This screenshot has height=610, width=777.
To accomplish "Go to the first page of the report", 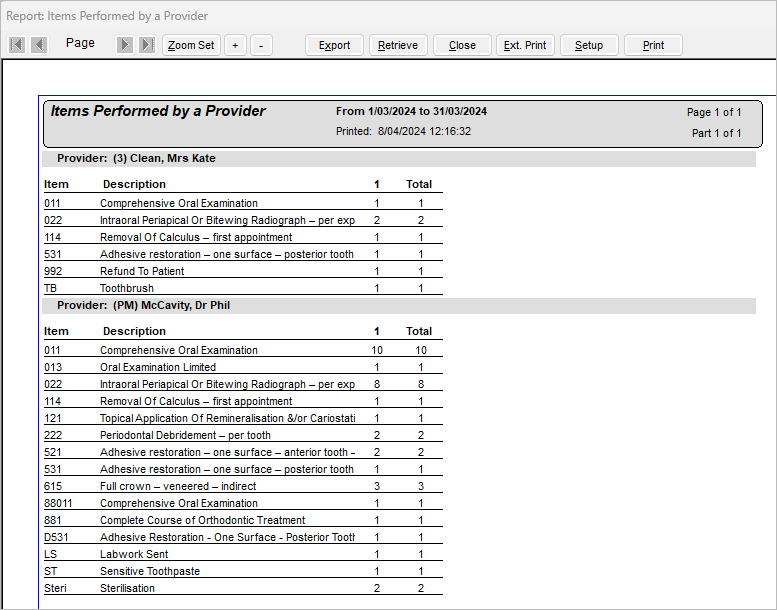I will (17, 45).
